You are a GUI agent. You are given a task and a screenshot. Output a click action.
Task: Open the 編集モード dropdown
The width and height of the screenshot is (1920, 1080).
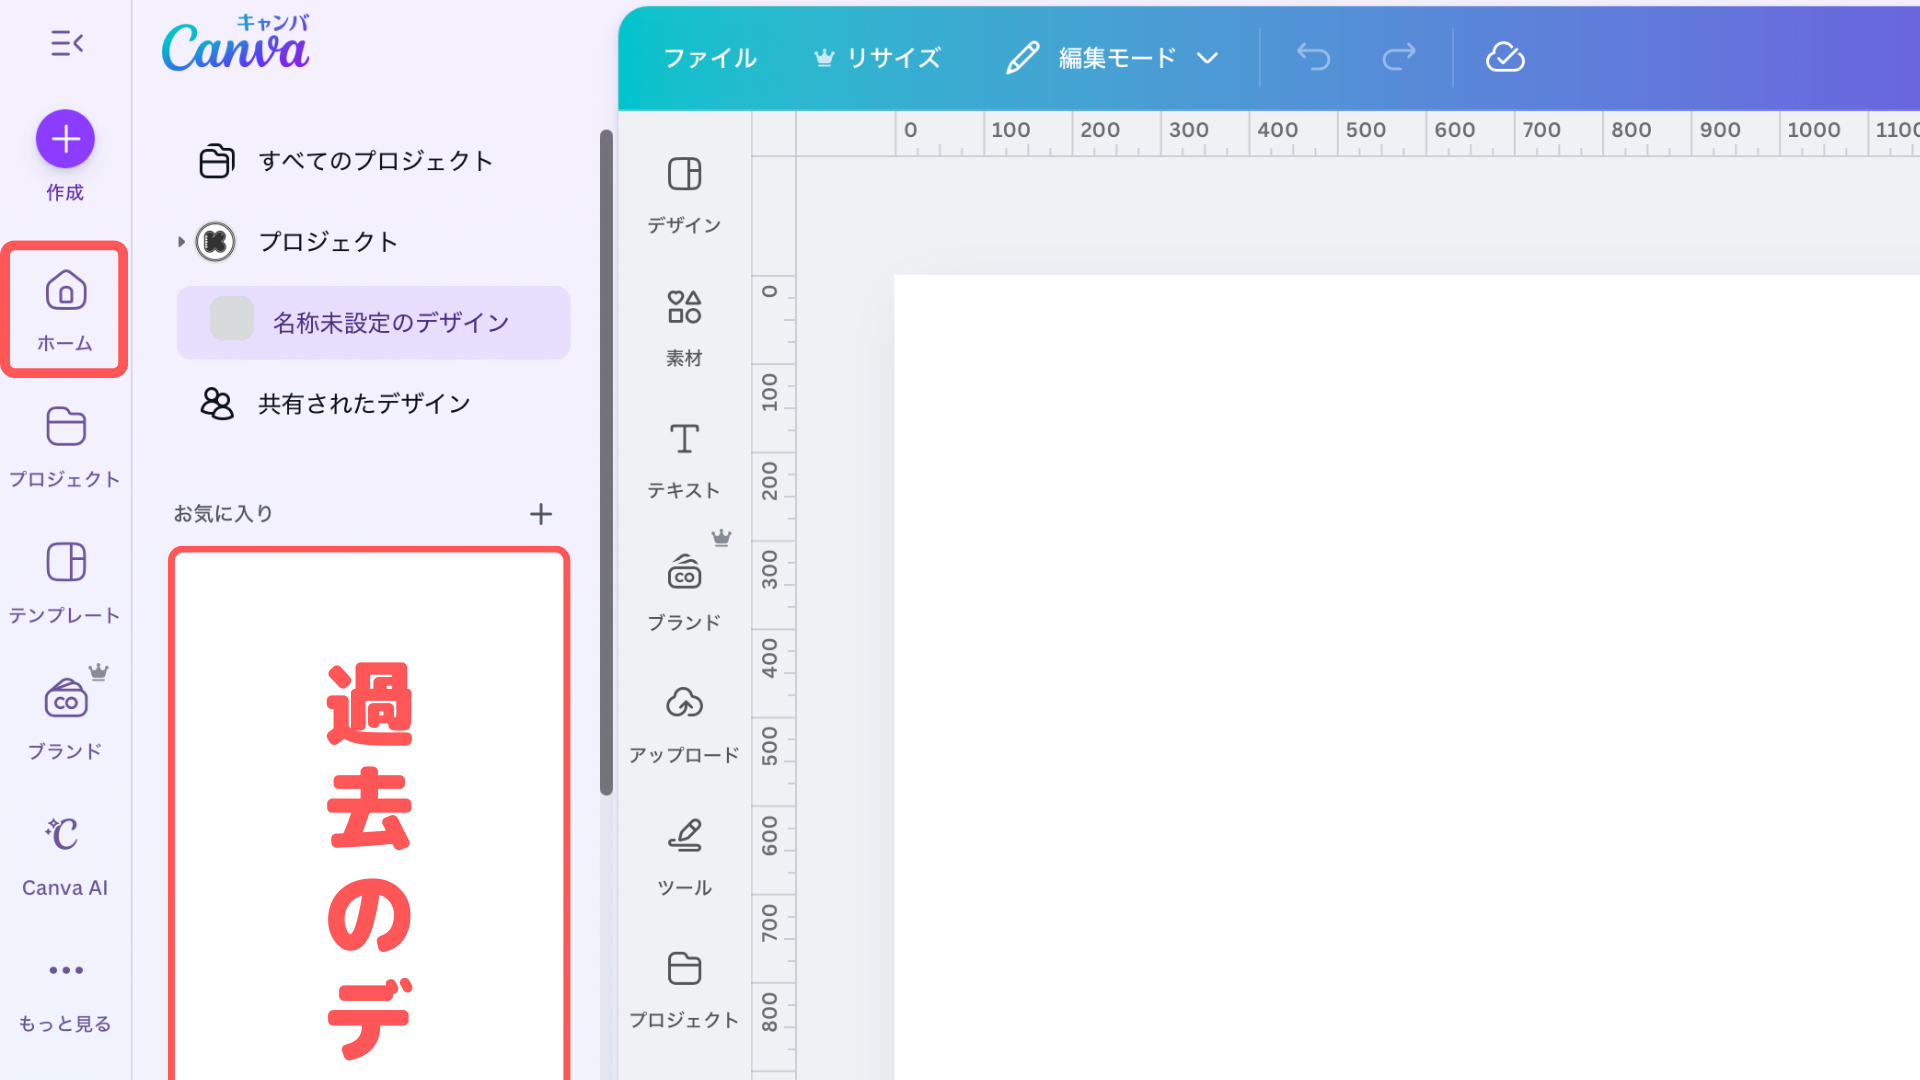(1112, 58)
